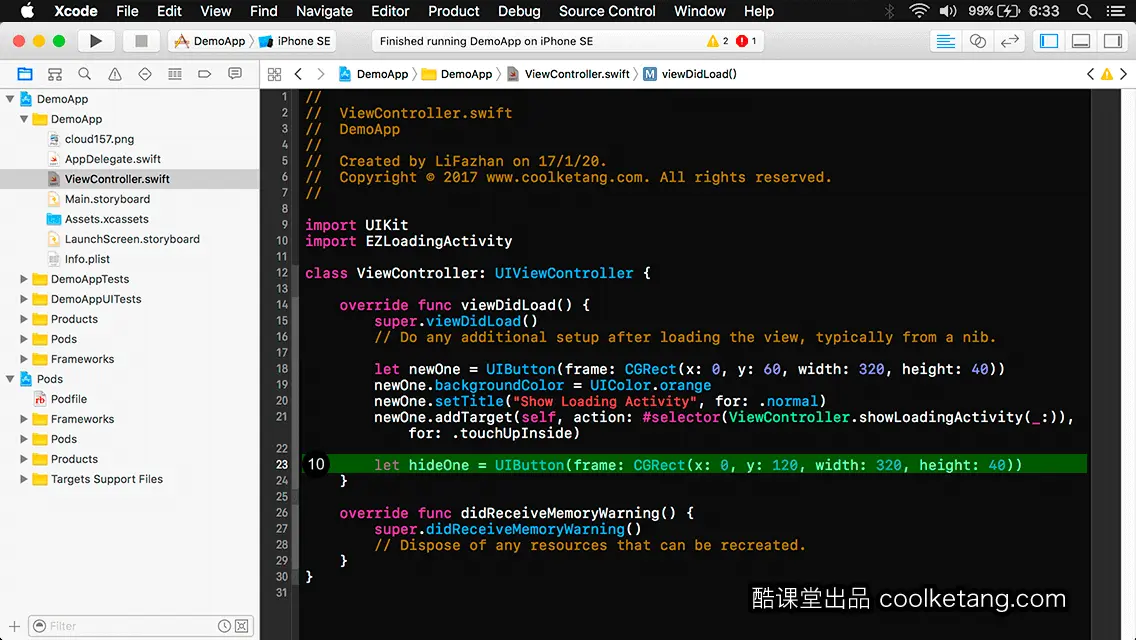Switch to the Version editor
Viewport: 1136px width, 640px height.
click(x=1009, y=41)
